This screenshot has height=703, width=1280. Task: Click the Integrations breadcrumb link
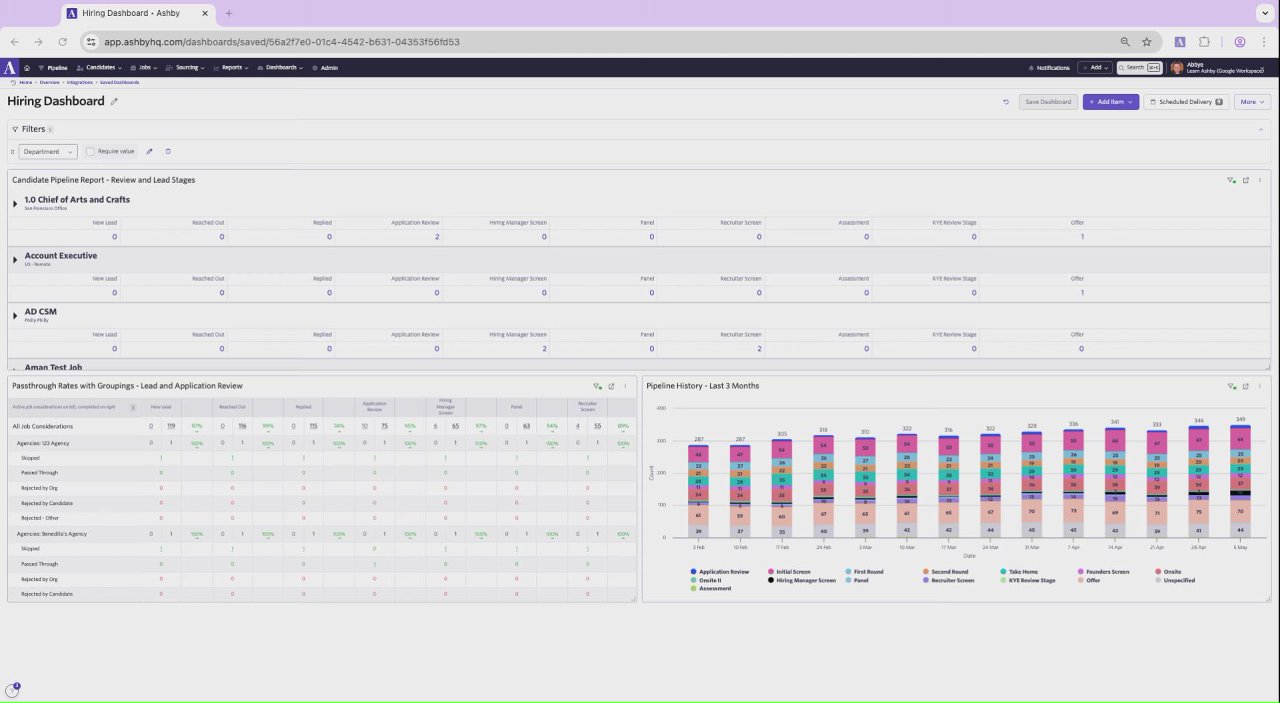click(80, 82)
